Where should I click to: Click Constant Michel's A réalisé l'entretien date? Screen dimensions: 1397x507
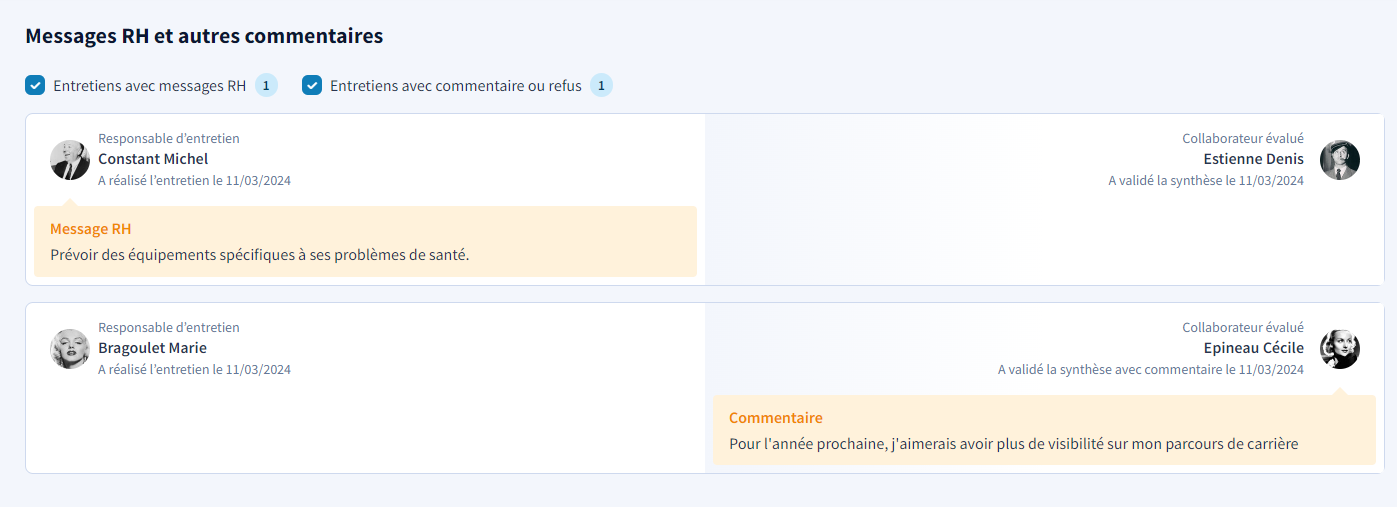tap(194, 181)
